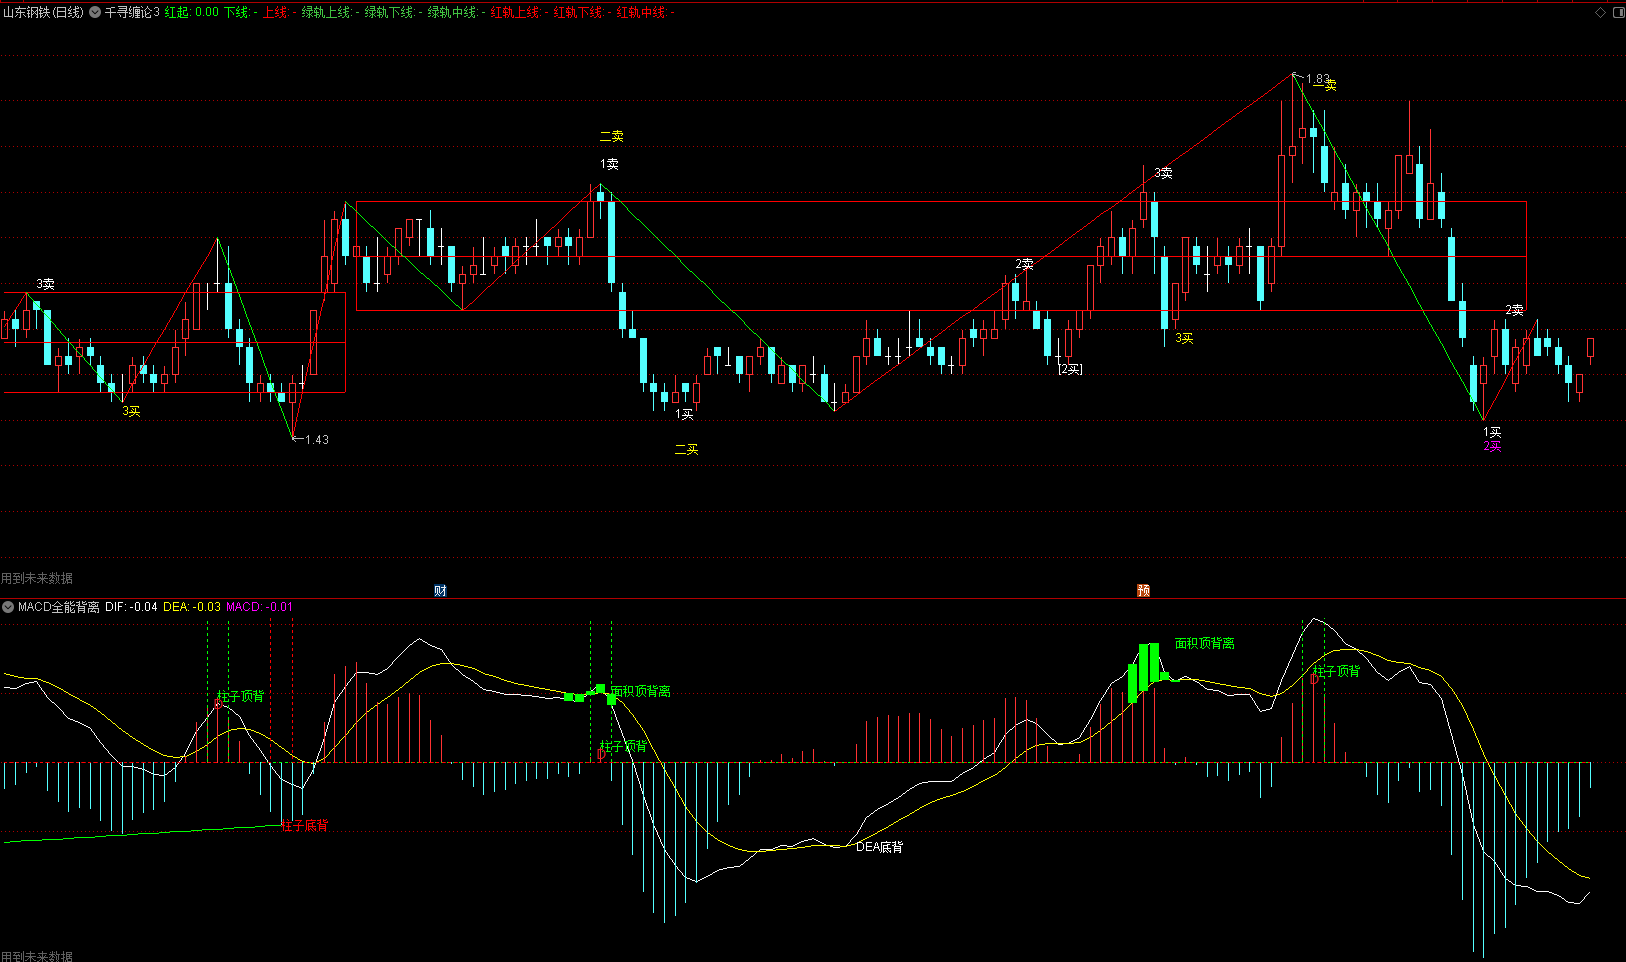Click the red 柱子底背 divergence label

[304, 826]
